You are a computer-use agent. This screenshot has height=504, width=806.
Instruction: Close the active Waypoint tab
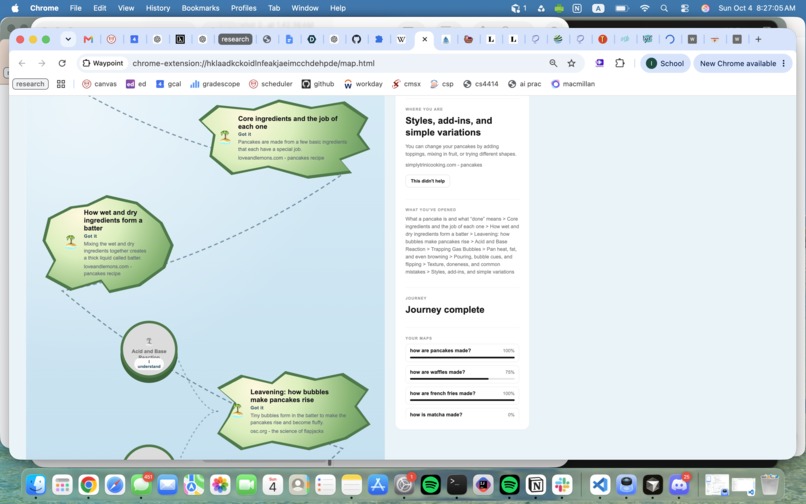(x=425, y=39)
